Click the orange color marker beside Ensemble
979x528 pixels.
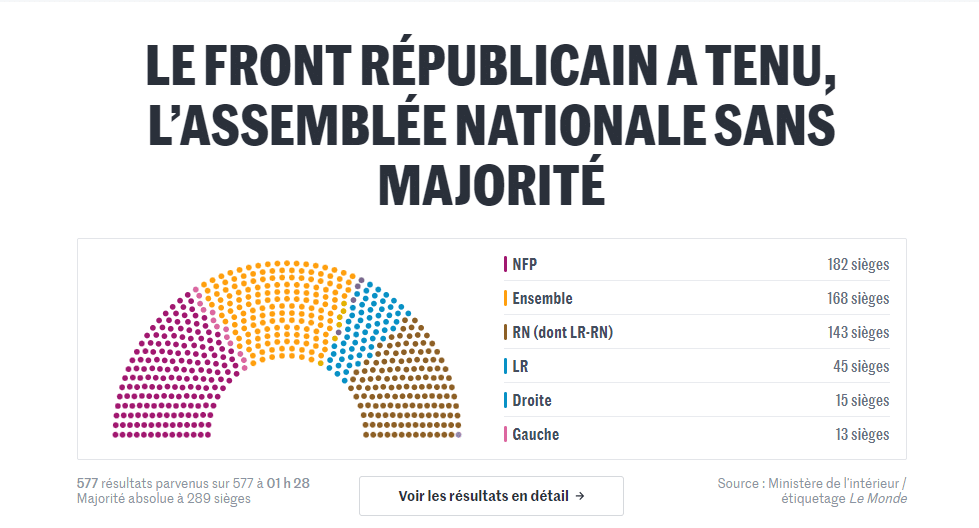tap(505, 298)
